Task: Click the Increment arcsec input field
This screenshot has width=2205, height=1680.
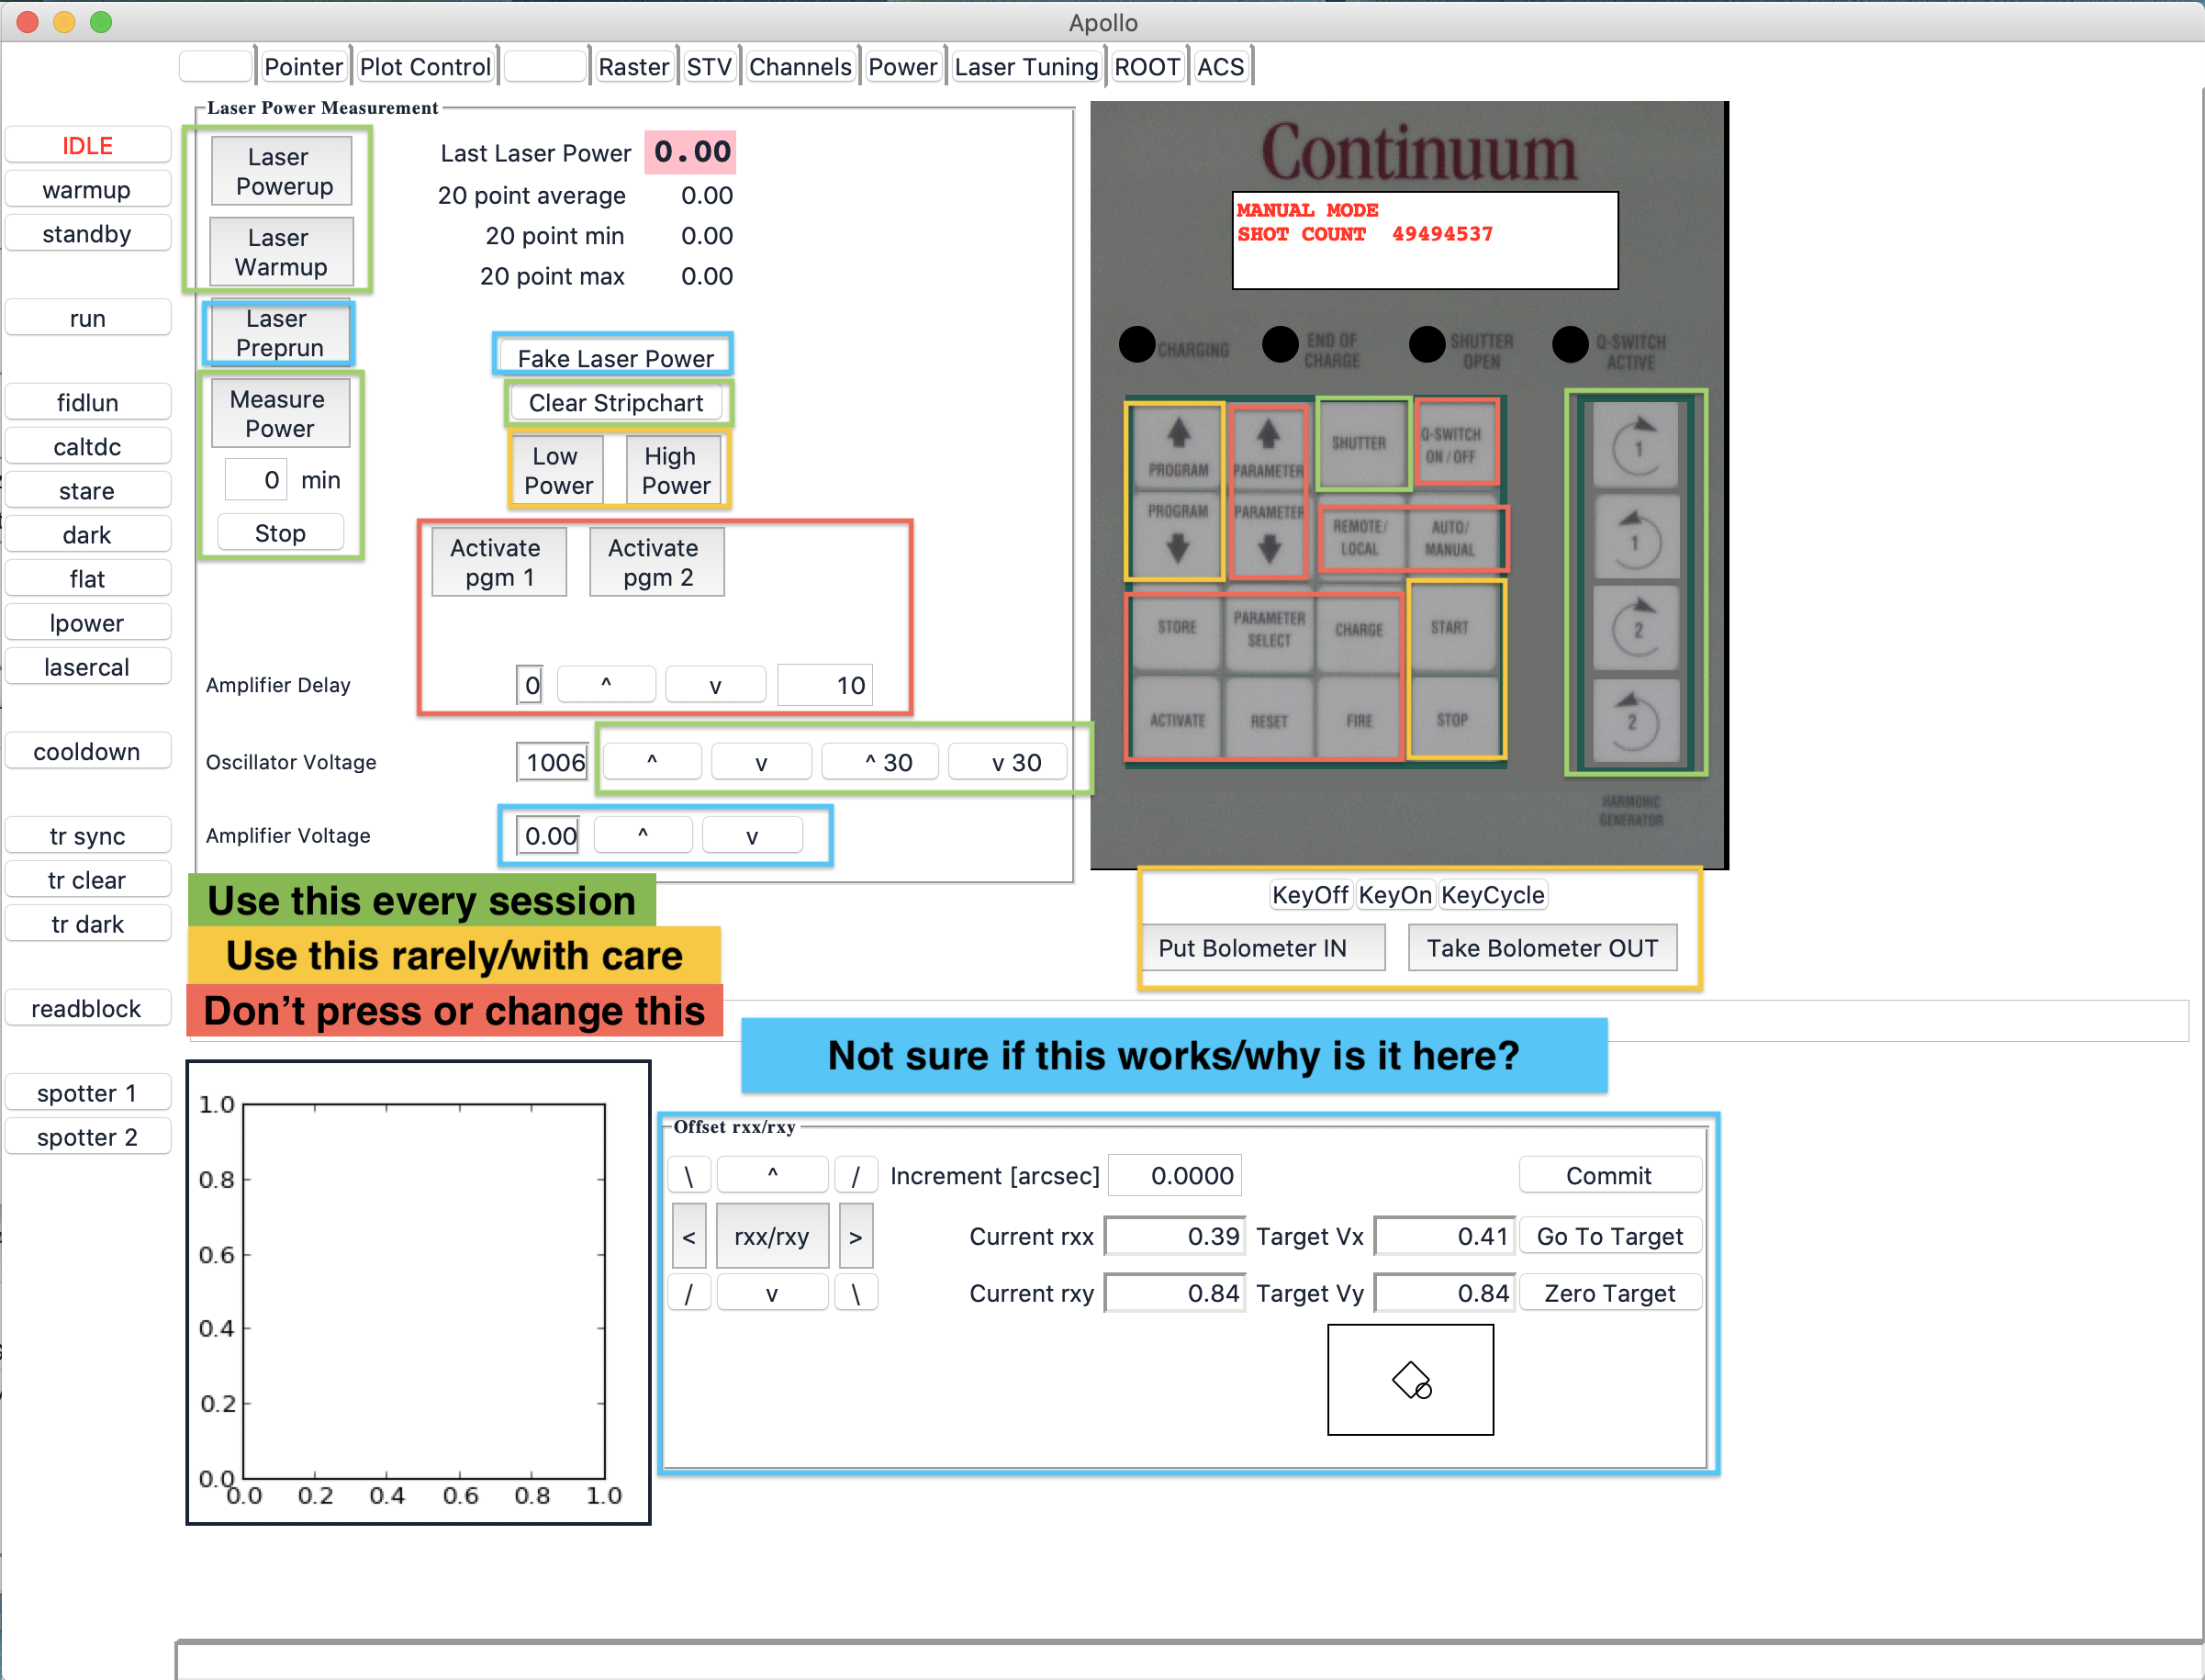Action: [1175, 1175]
